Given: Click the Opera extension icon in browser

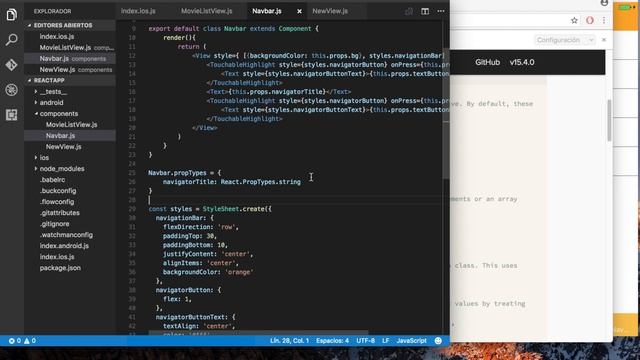Looking at the screenshot, I should click(x=590, y=20).
